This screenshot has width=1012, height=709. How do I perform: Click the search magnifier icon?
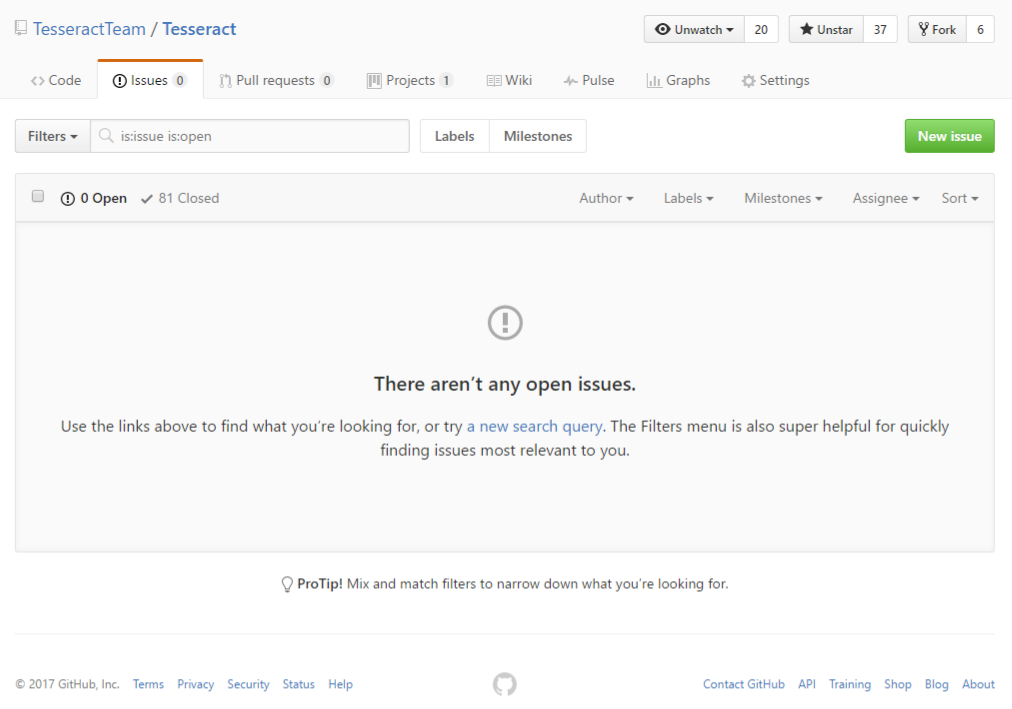click(x=106, y=135)
